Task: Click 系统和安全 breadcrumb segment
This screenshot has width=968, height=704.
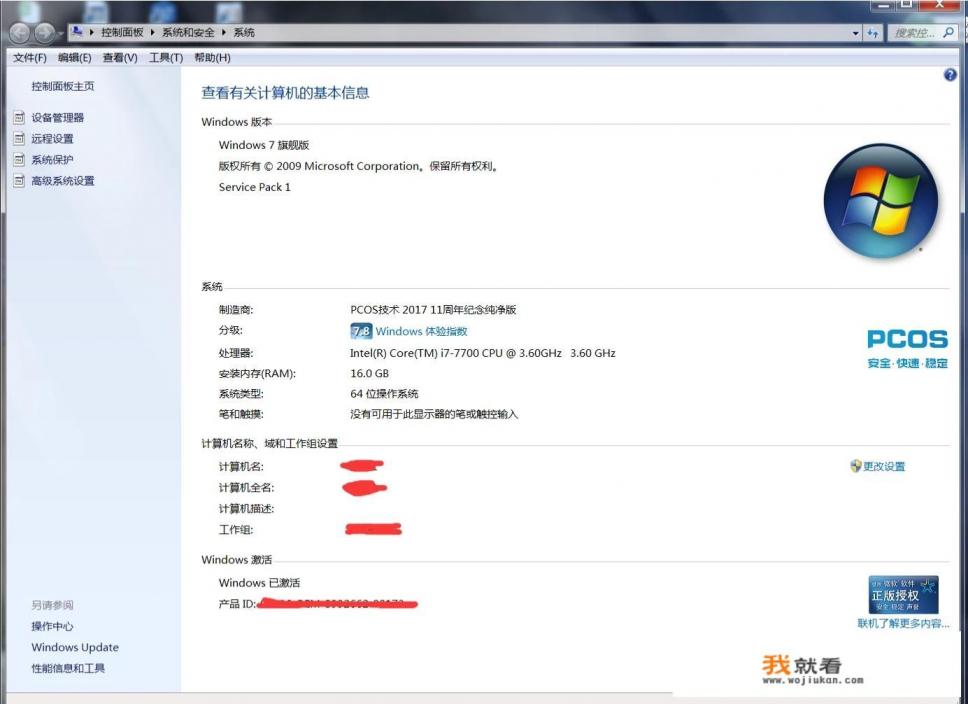Action: (188, 32)
